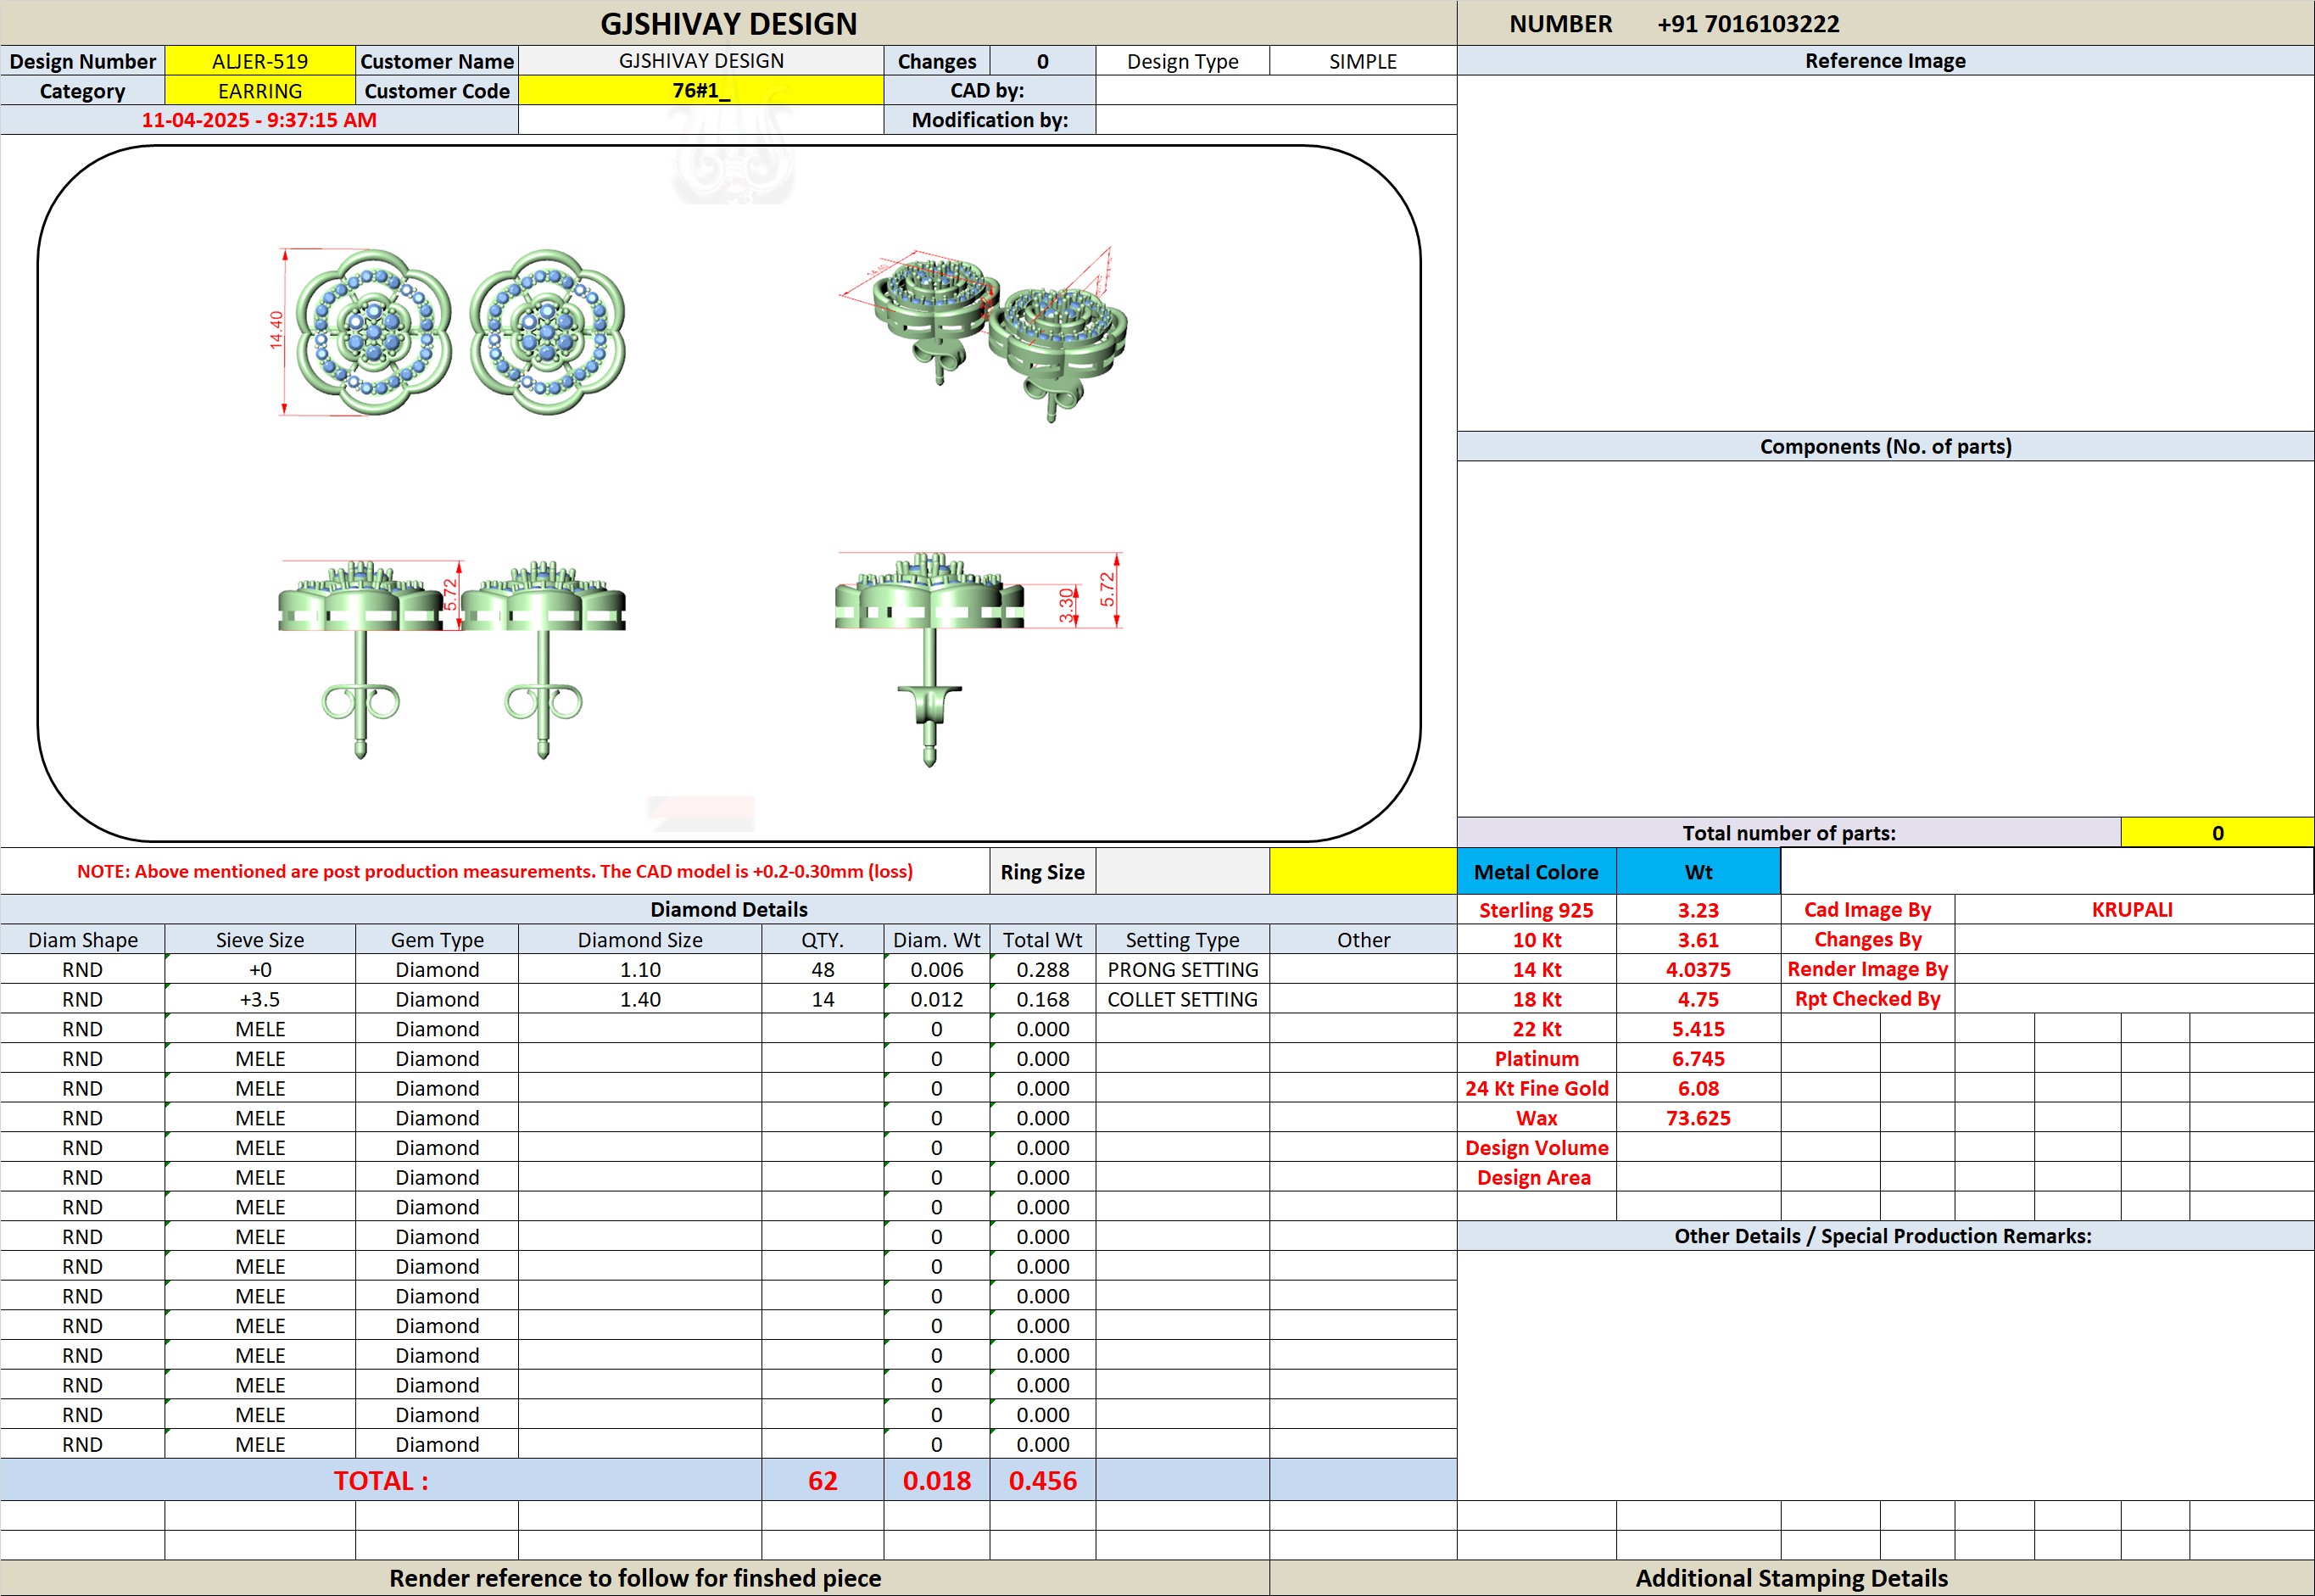Click the empty CAD by field
The width and height of the screenshot is (2315, 1596).
coord(1276,91)
